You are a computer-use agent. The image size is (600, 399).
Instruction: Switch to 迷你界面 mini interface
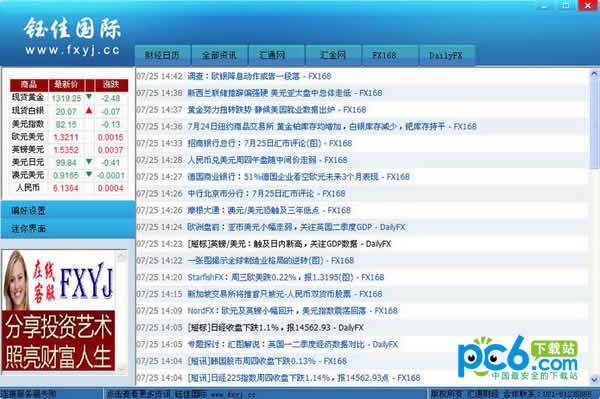(x=68, y=229)
